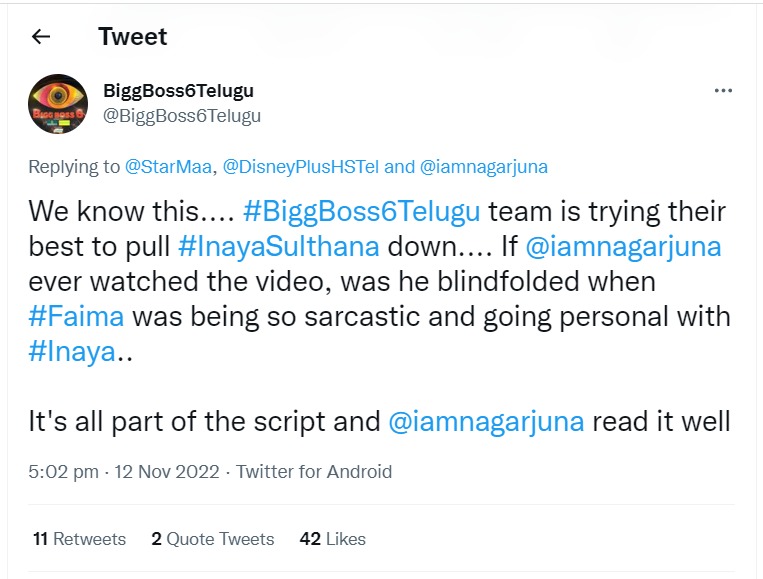View the 2 Quote Tweets
The height and width of the screenshot is (579, 763).
[x=213, y=539]
